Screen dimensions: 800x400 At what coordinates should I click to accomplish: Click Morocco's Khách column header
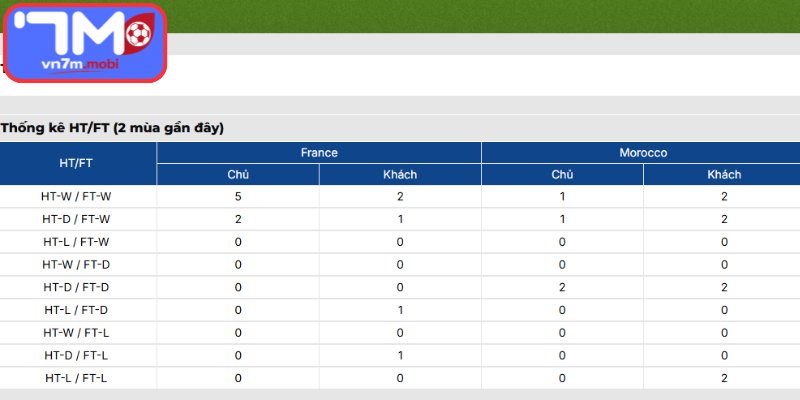(x=724, y=174)
